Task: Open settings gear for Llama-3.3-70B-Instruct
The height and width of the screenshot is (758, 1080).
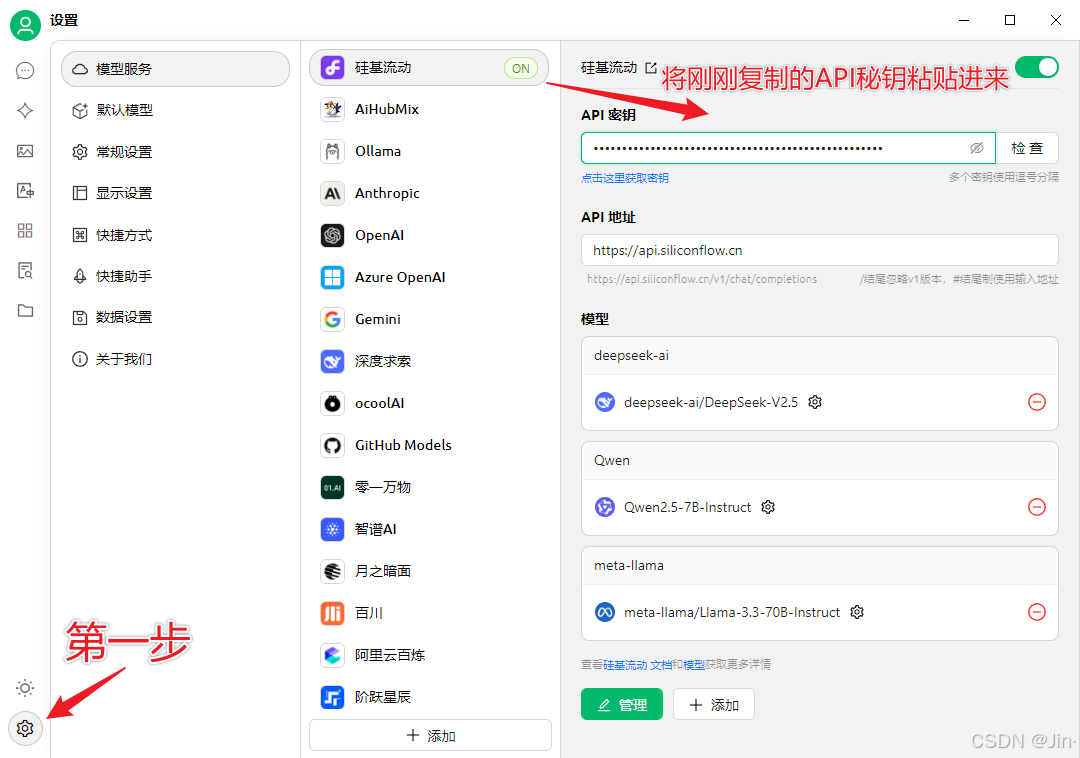Action: click(x=857, y=612)
